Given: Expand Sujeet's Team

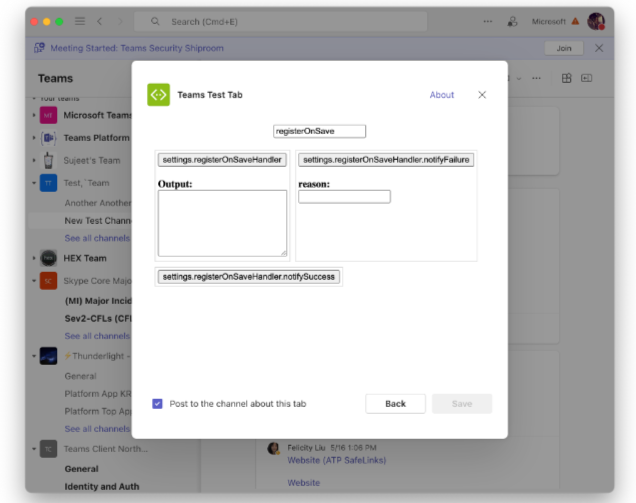Looking at the screenshot, I should (34, 160).
